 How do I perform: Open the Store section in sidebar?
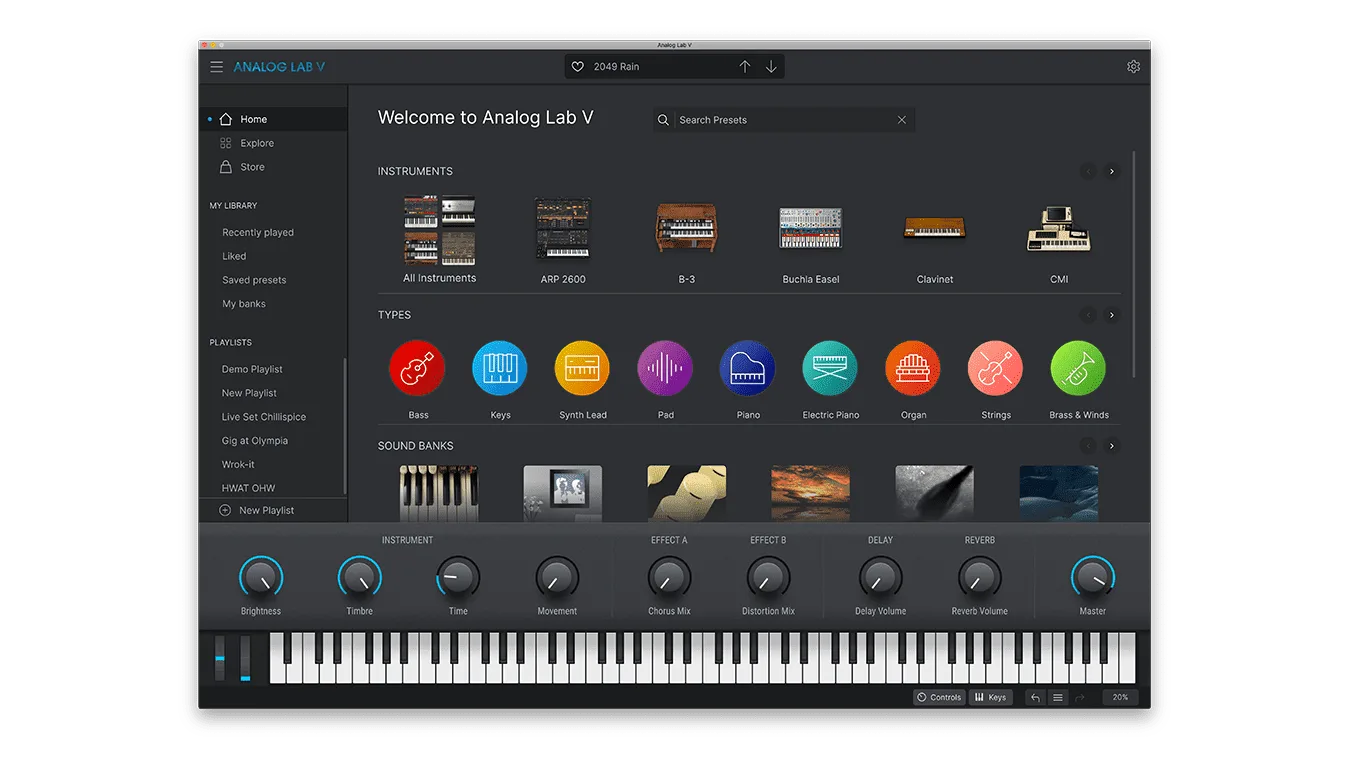click(252, 167)
